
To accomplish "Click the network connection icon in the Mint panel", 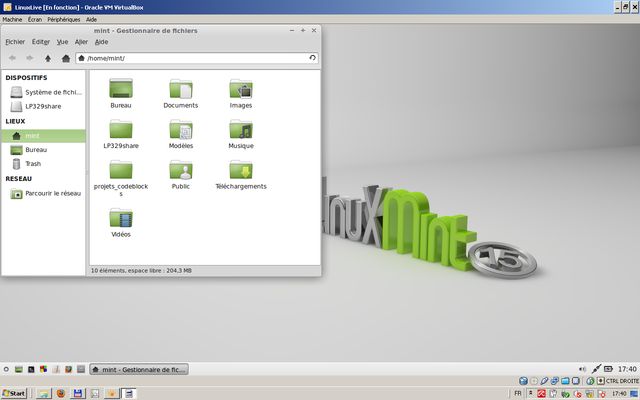I will pyautogui.click(x=596, y=369).
